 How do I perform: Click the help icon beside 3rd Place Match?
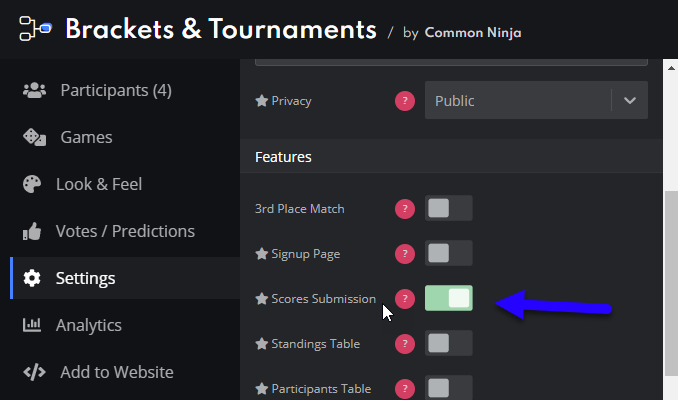405,209
